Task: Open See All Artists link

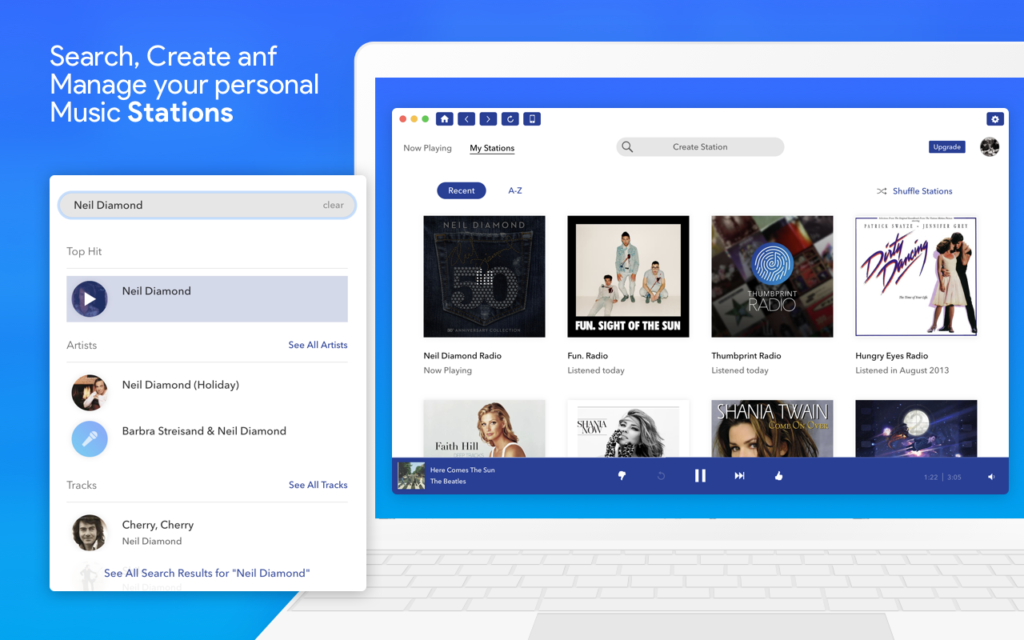Action: coord(318,345)
